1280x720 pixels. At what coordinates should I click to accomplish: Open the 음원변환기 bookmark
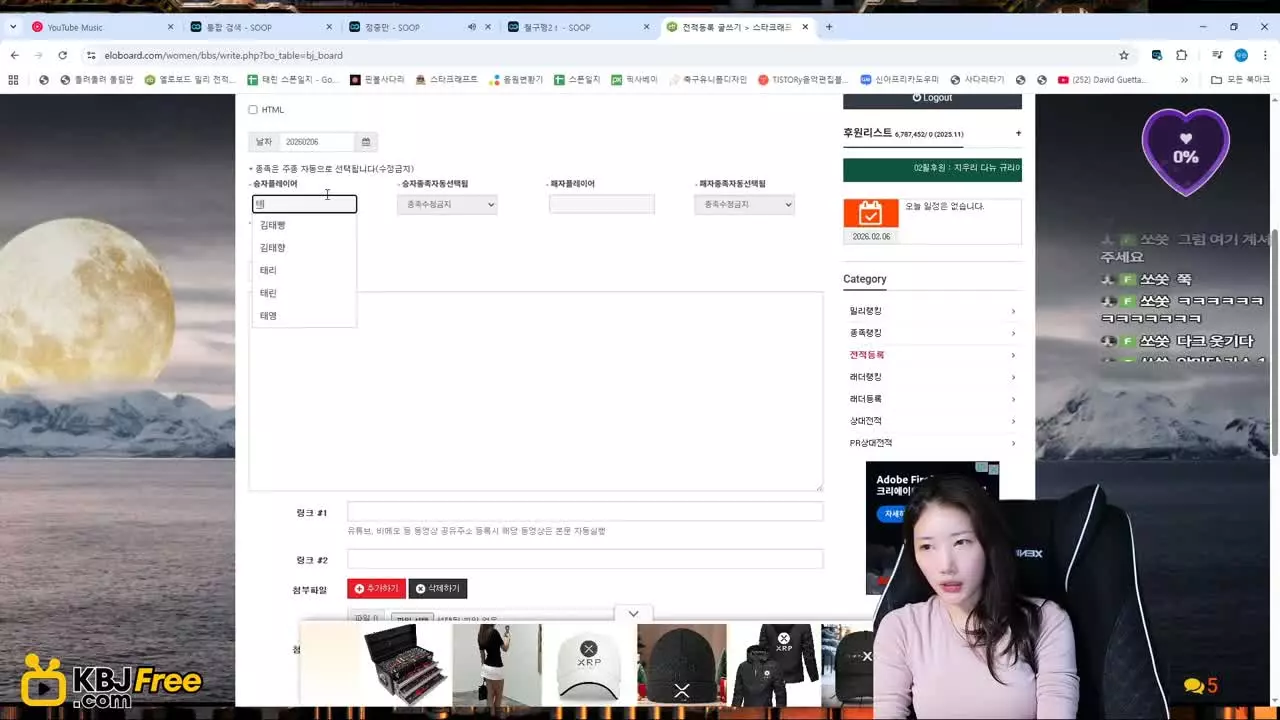click(515, 80)
